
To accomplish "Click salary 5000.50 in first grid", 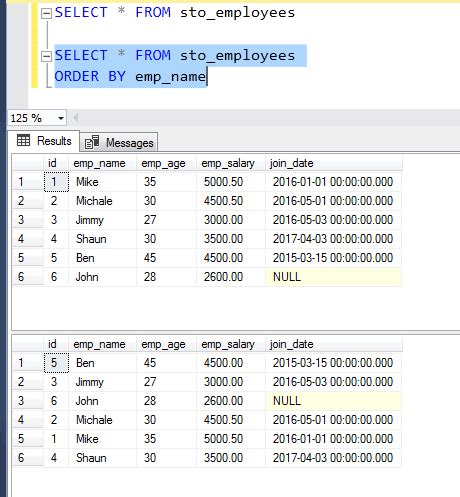I will [231, 182].
